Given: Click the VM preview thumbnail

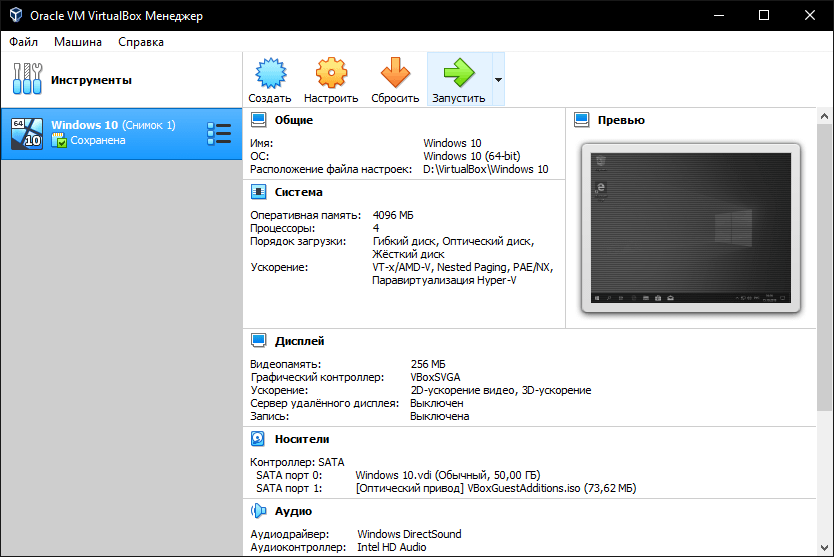Looking at the screenshot, I should tap(689, 228).
